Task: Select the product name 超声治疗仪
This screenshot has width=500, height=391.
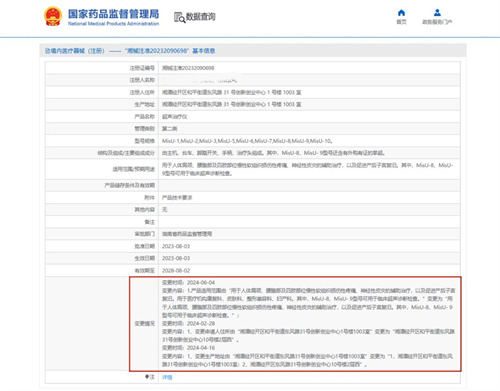Action: (175, 117)
